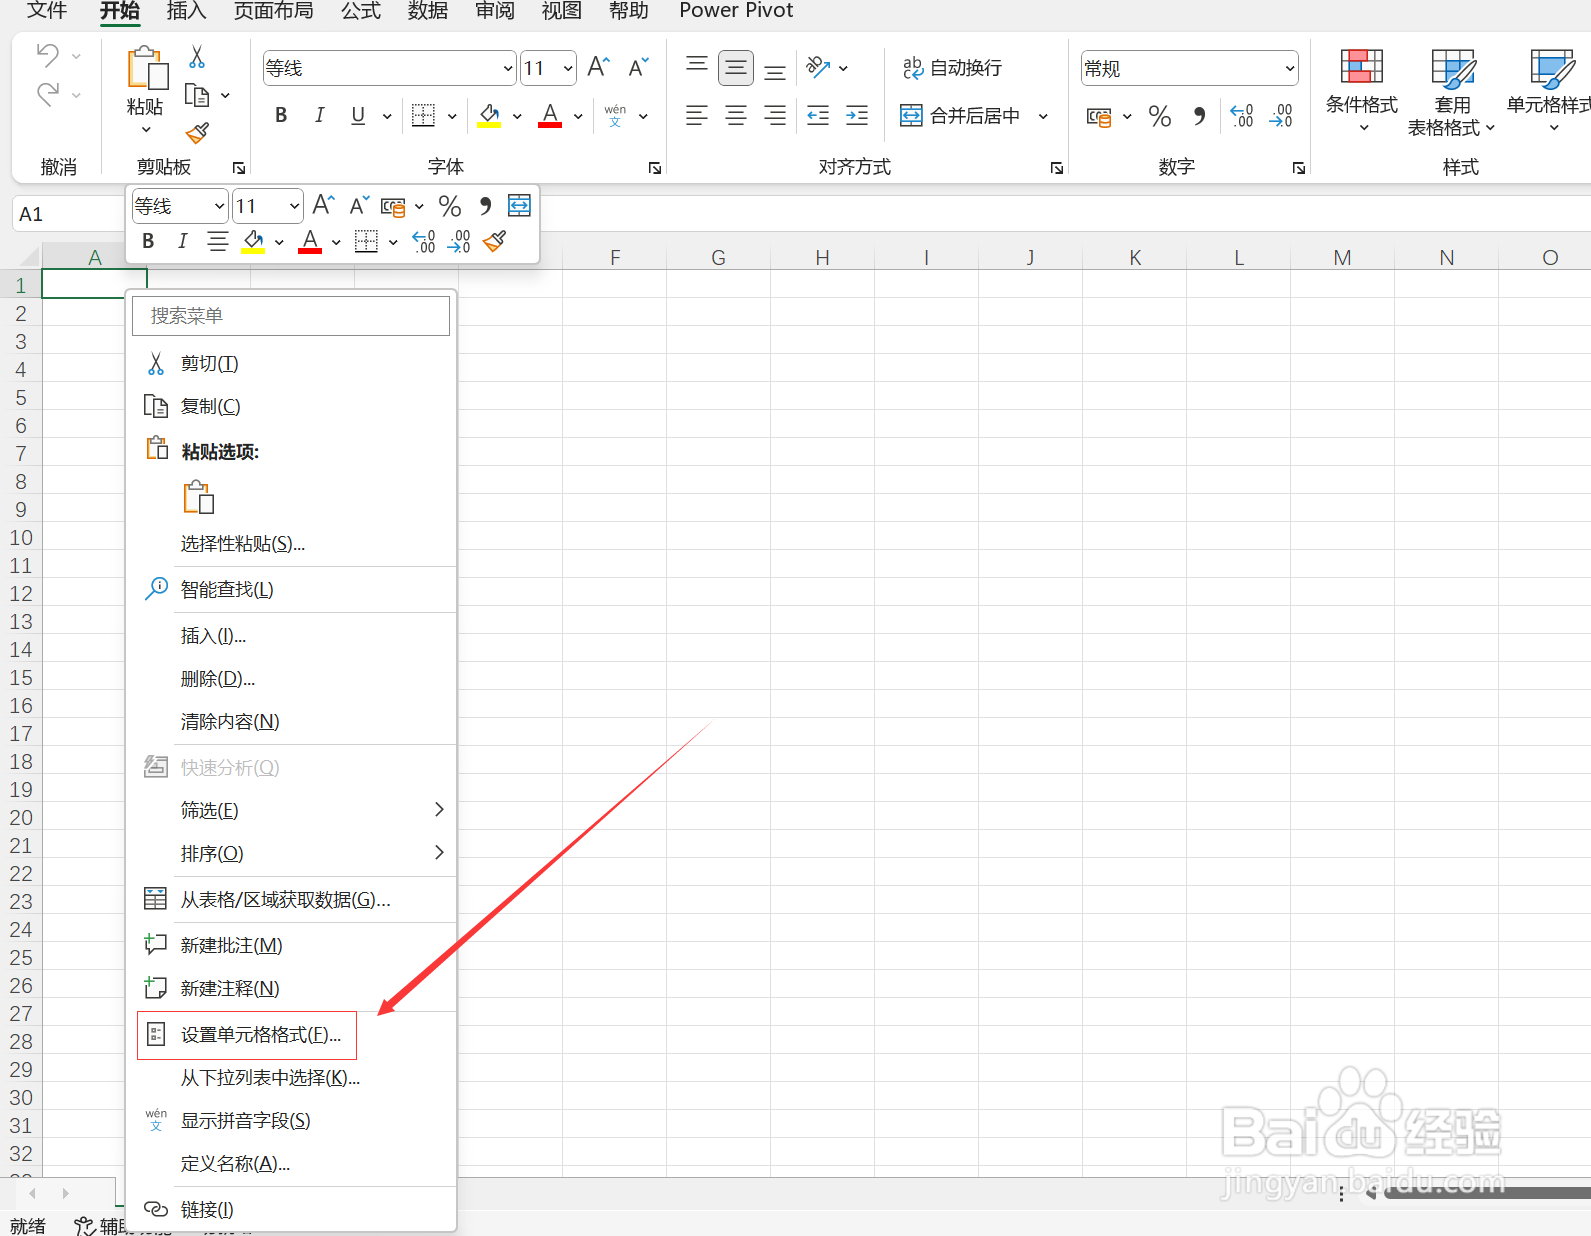Toggle Wrap Text (自动换行)
Screen dimensions: 1591x1236
pos(951,68)
